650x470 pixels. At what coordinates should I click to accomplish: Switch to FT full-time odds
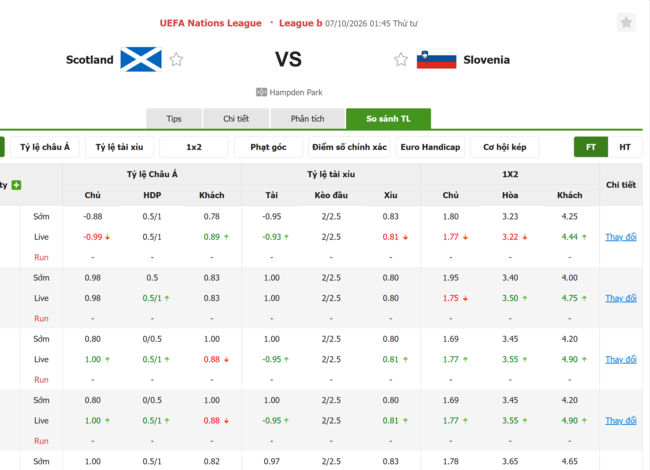click(591, 147)
